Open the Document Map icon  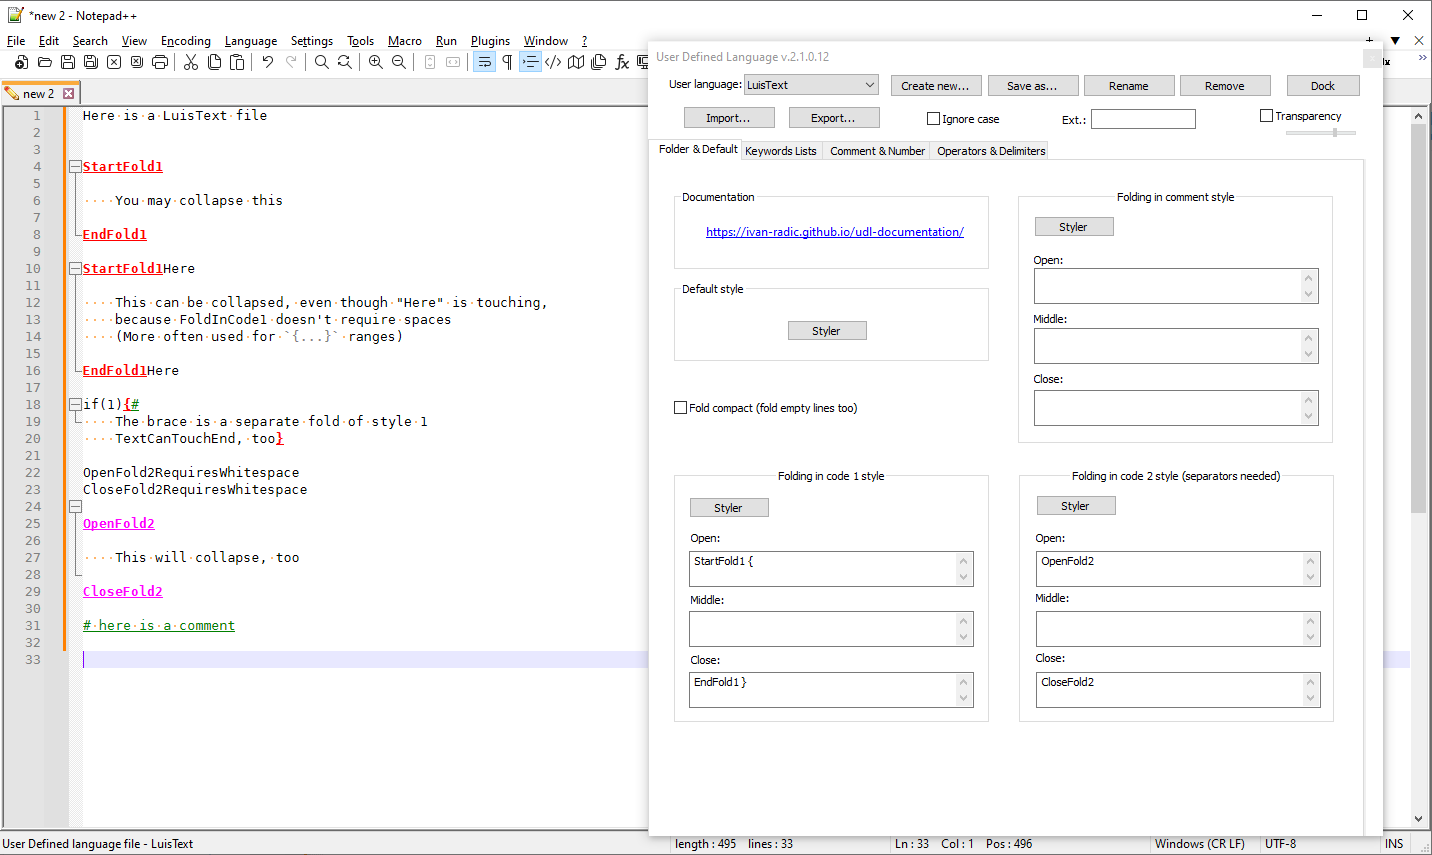[576, 62]
